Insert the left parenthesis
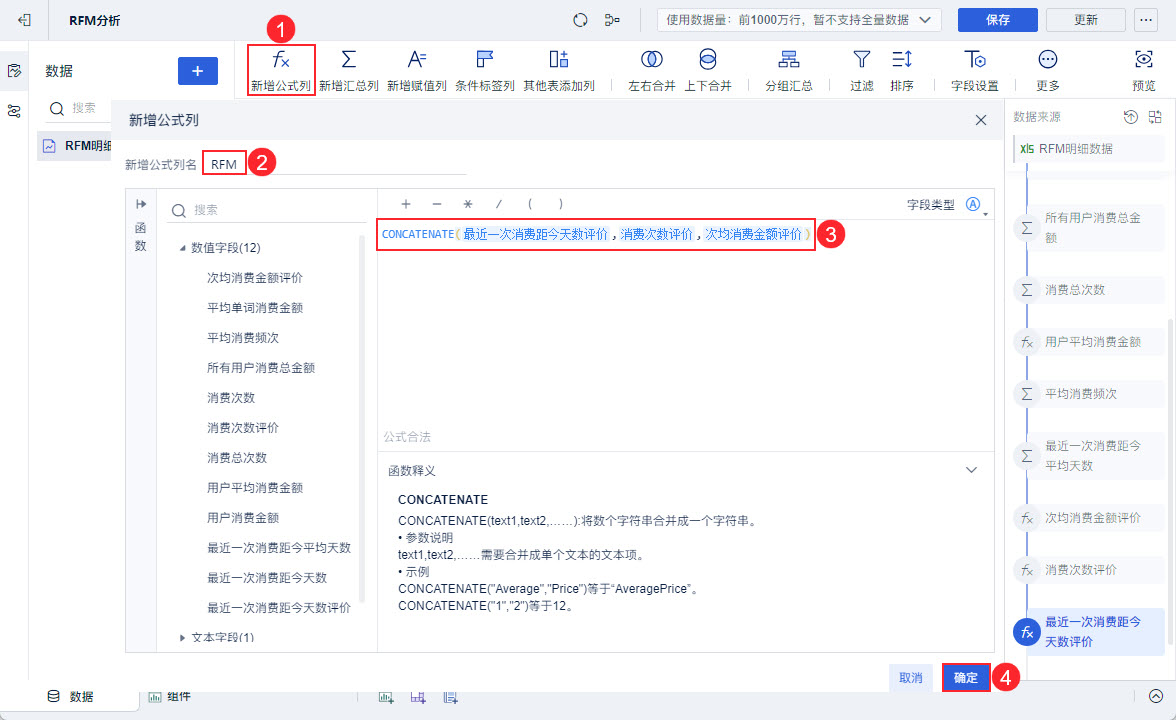Viewport: 1176px width, 720px height. pos(530,204)
